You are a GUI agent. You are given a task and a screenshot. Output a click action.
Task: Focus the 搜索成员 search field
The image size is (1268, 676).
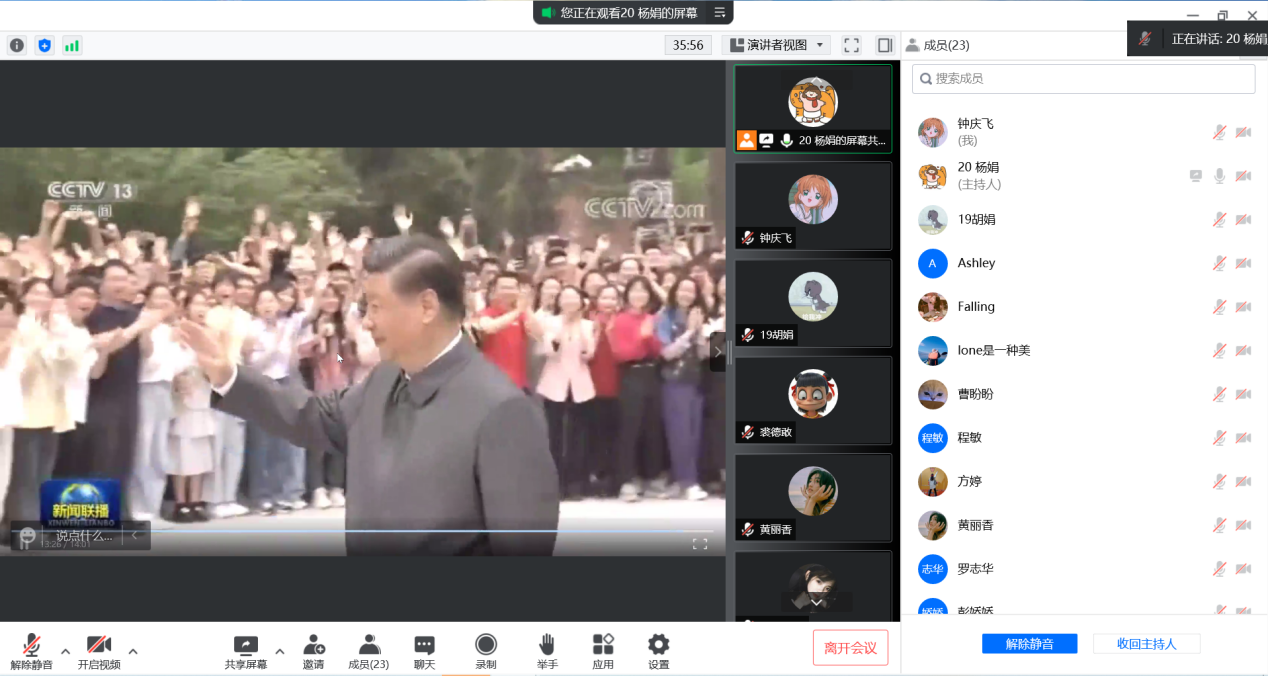(1083, 79)
